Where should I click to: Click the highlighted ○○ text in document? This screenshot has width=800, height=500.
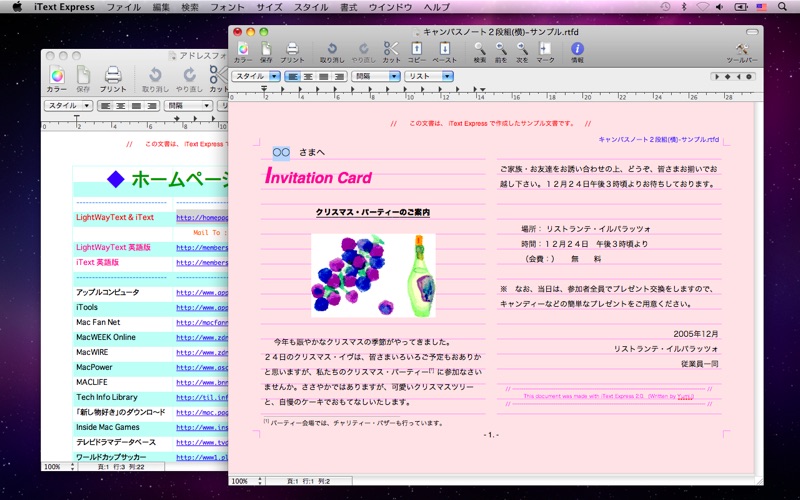[281, 152]
